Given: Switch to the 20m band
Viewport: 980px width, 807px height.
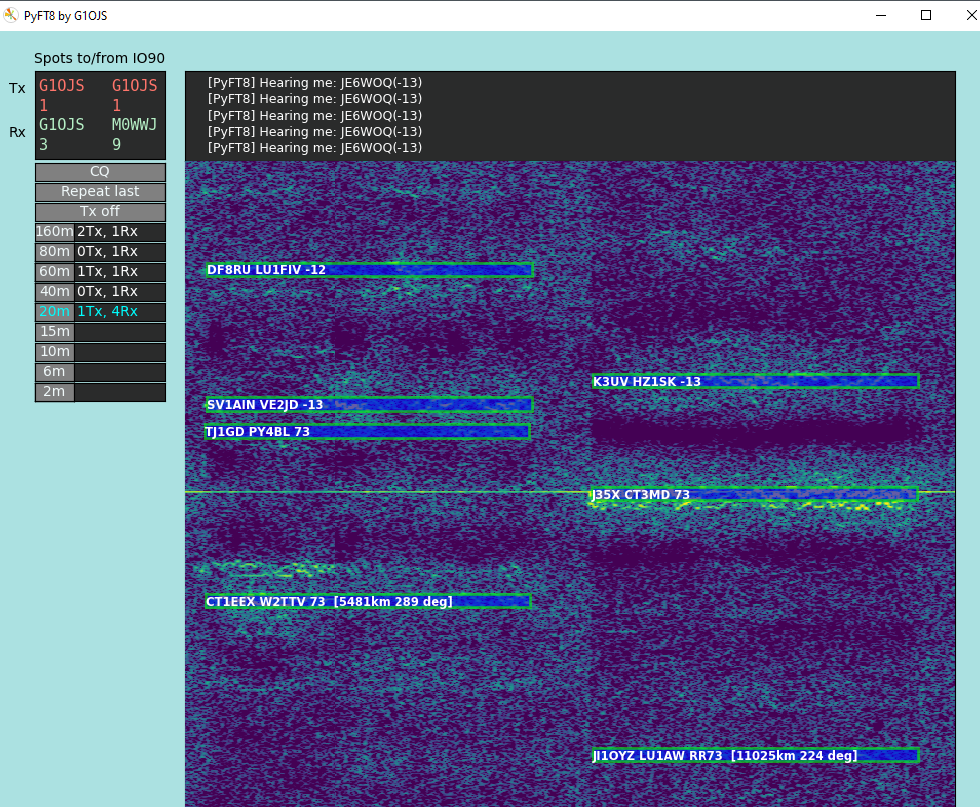Looking at the screenshot, I should [54, 311].
